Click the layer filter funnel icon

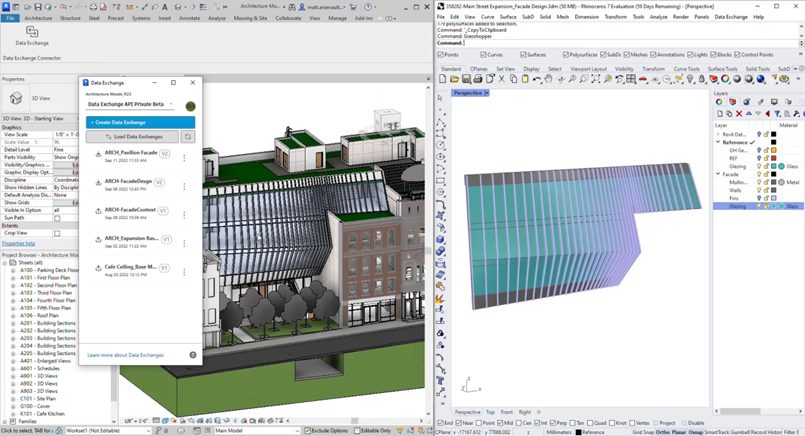click(777, 114)
